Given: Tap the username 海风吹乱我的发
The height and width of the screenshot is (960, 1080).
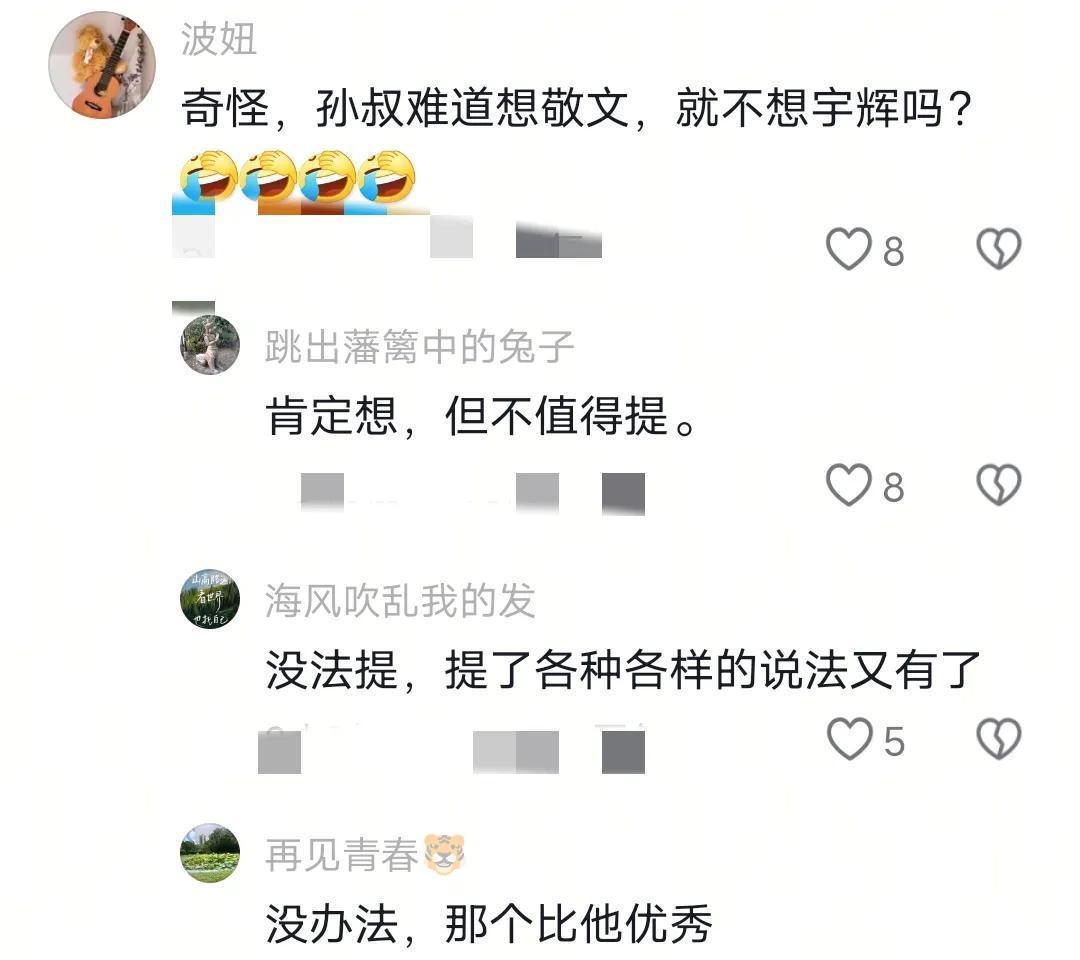Looking at the screenshot, I should [400, 600].
